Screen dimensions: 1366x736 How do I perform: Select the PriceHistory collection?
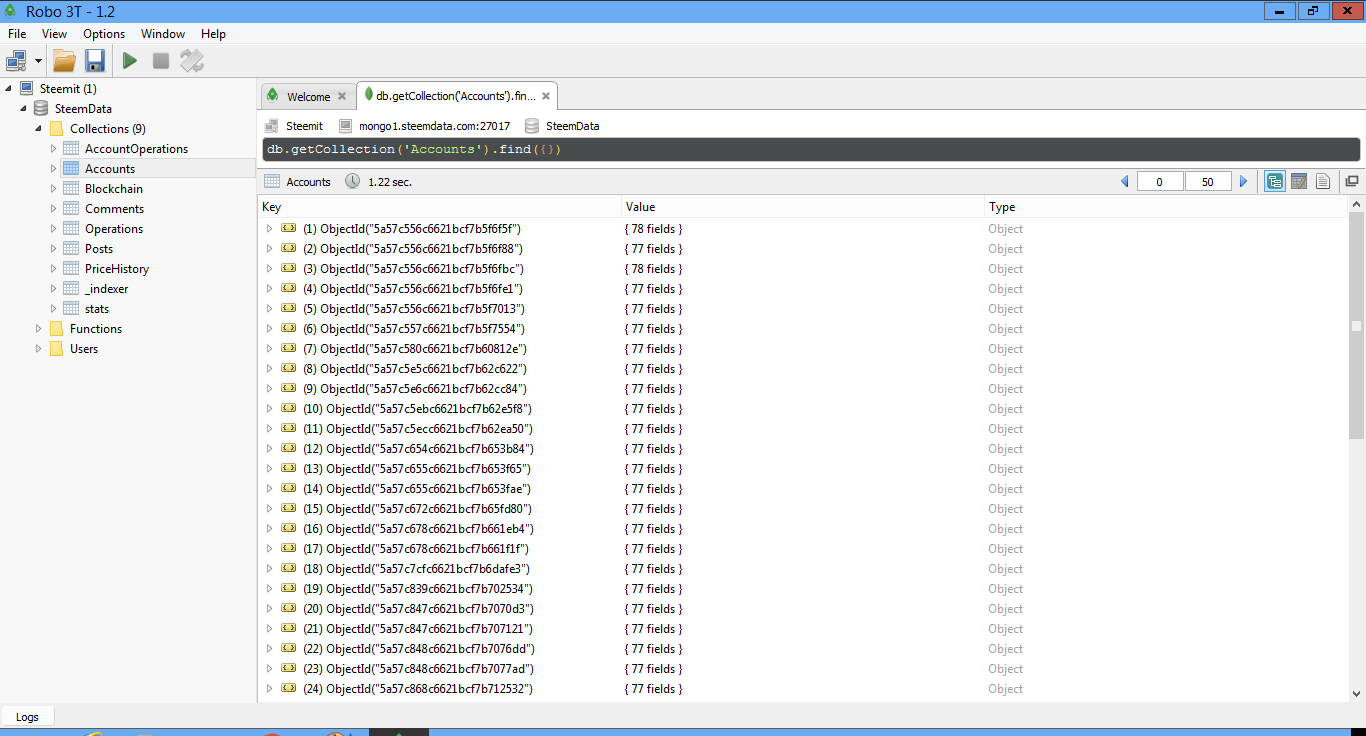click(x=117, y=269)
